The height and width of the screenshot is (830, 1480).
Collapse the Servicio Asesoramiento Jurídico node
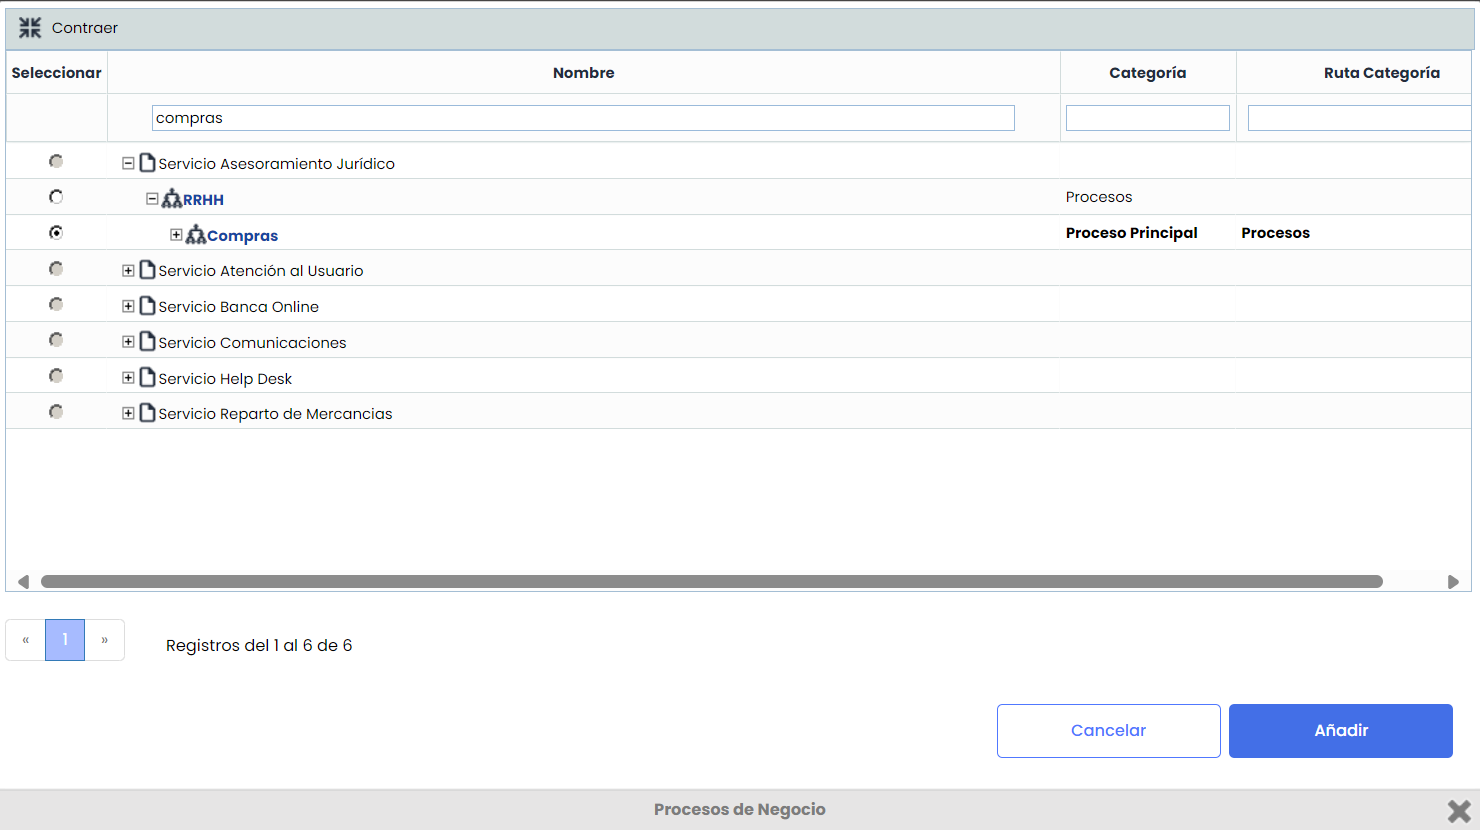click(x=128, y=163)
